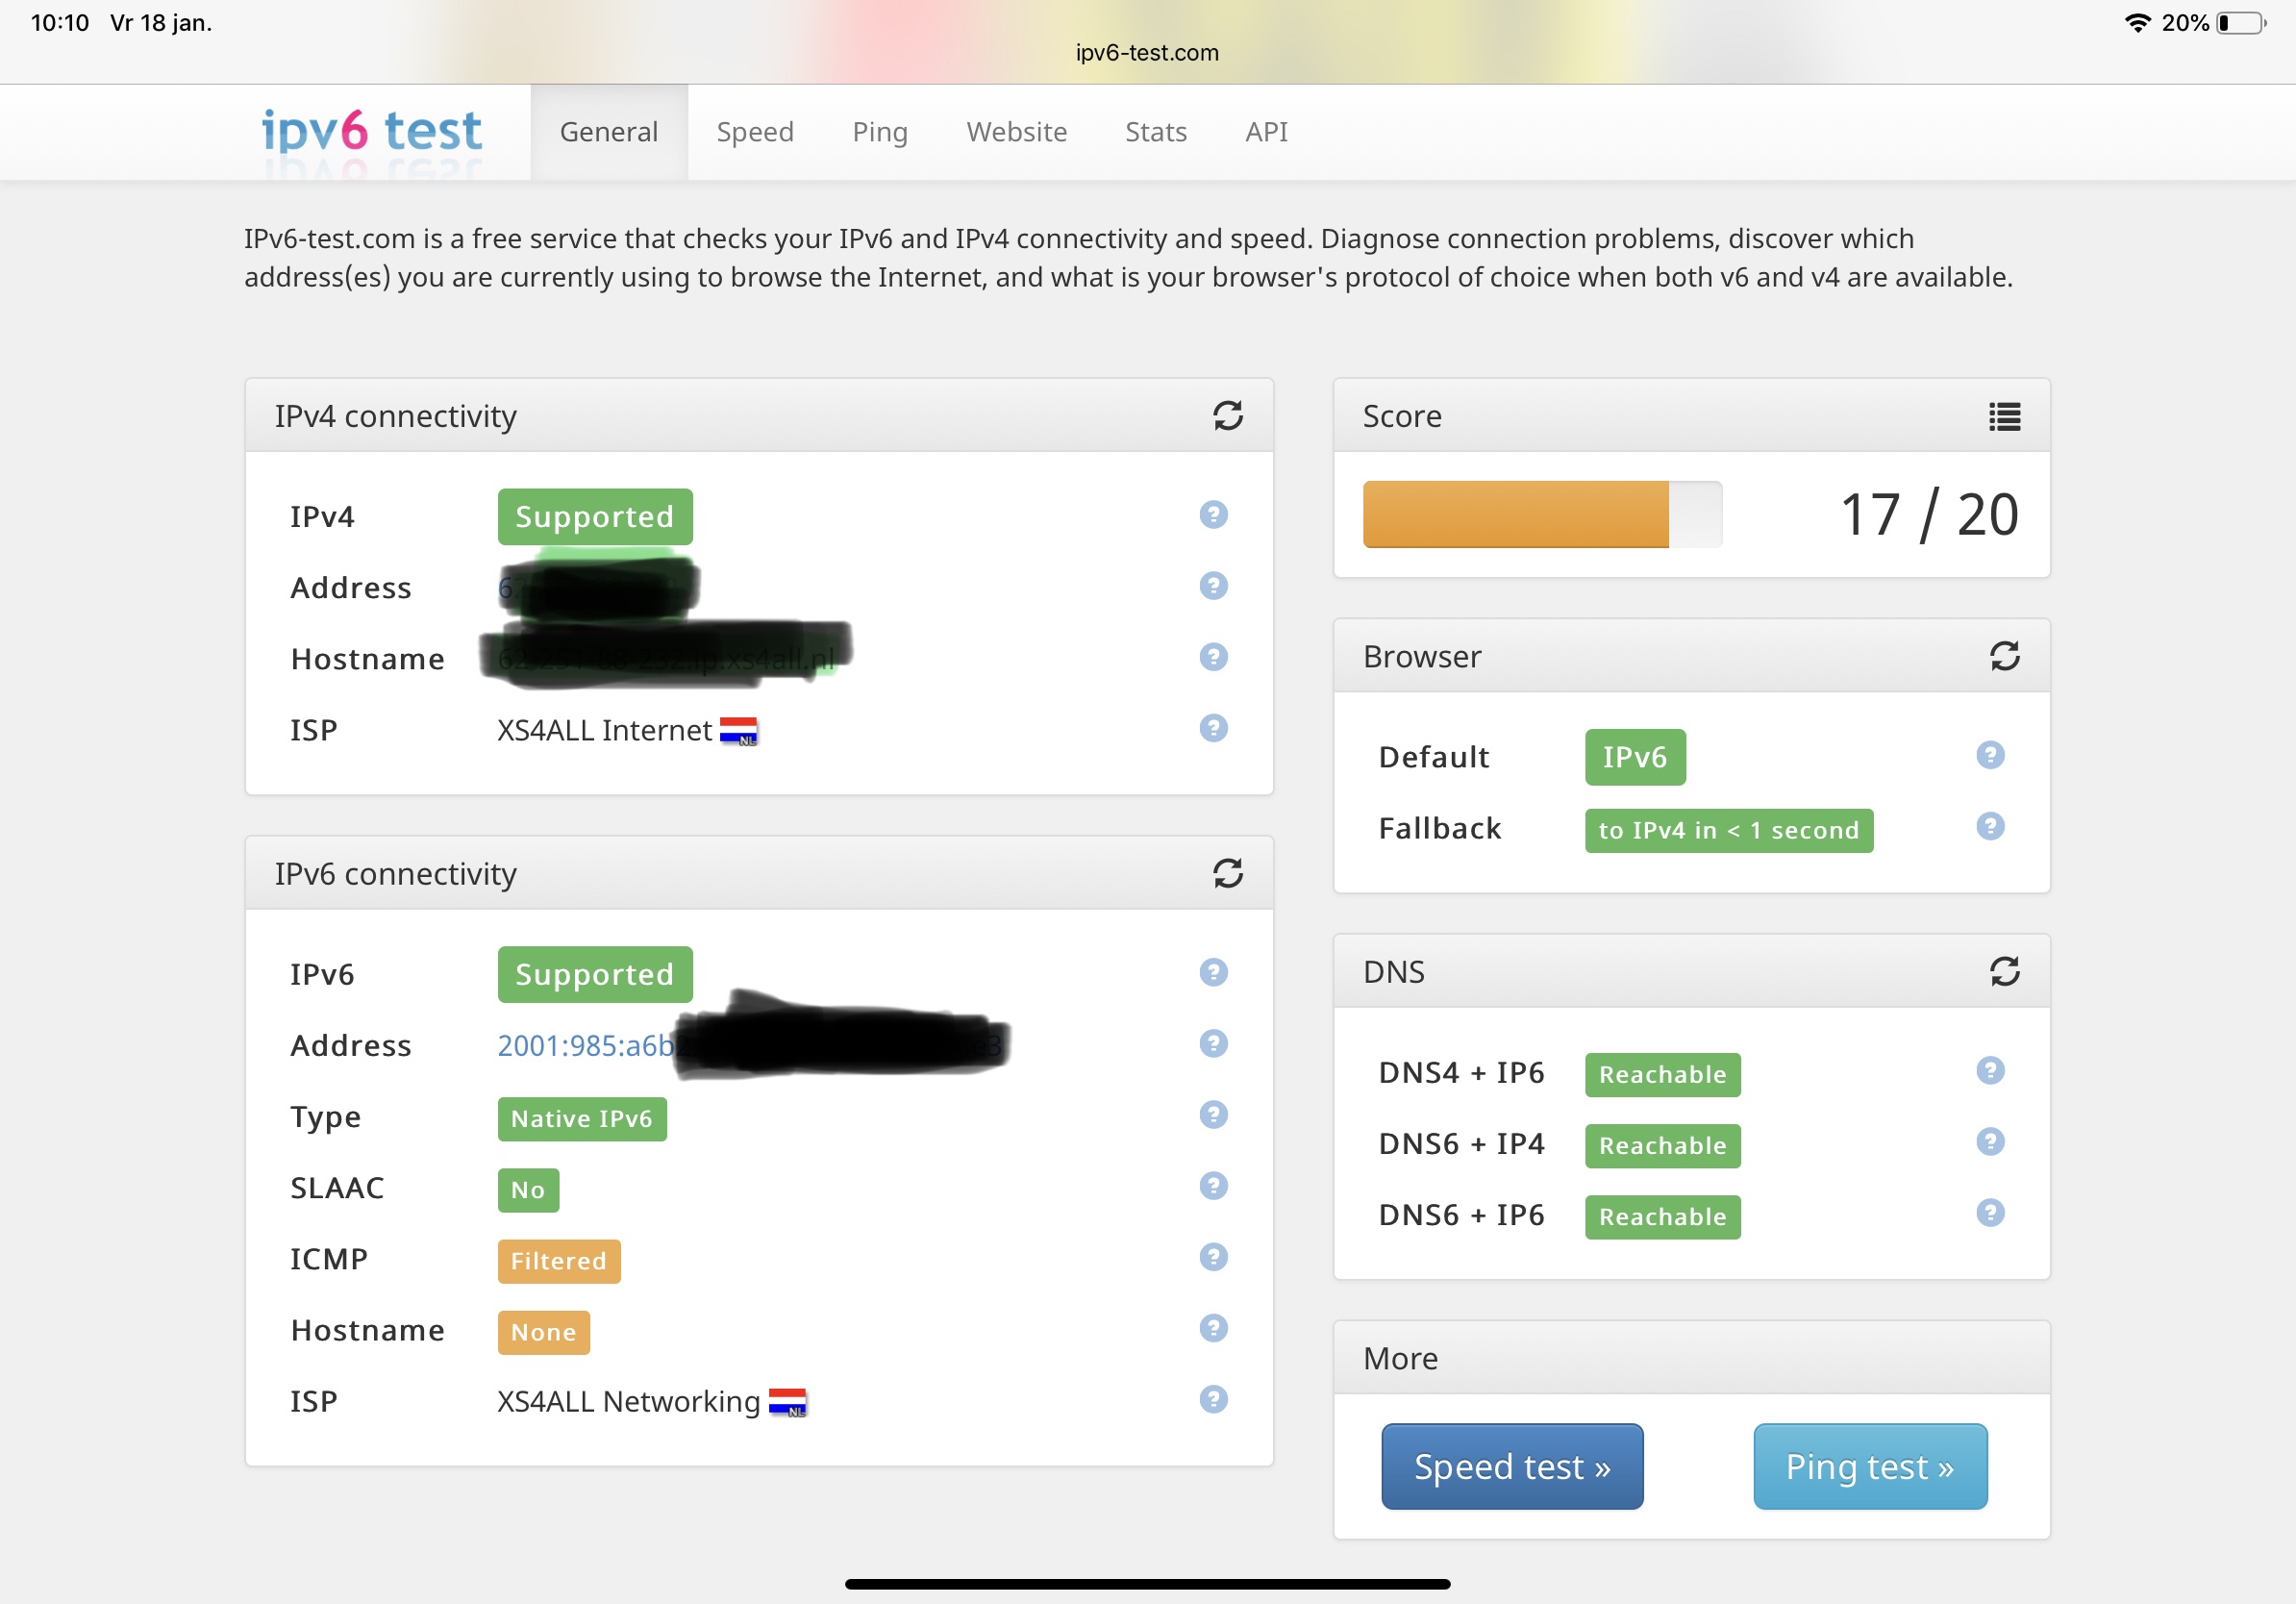Image resolution: width=2296 pixels, height=1604 pixels.
Task: Click help icon next to SLAAC
Action: click(x=1213, y=1186)
